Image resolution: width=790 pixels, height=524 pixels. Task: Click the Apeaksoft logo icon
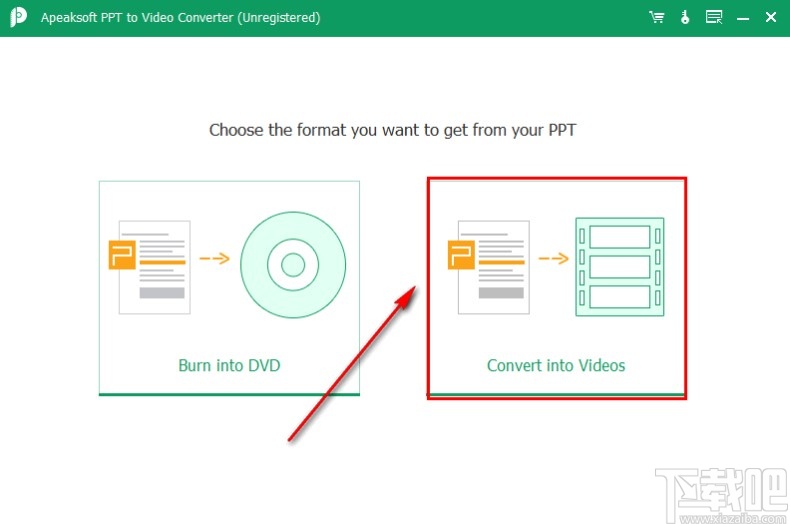tap(18, 17)
